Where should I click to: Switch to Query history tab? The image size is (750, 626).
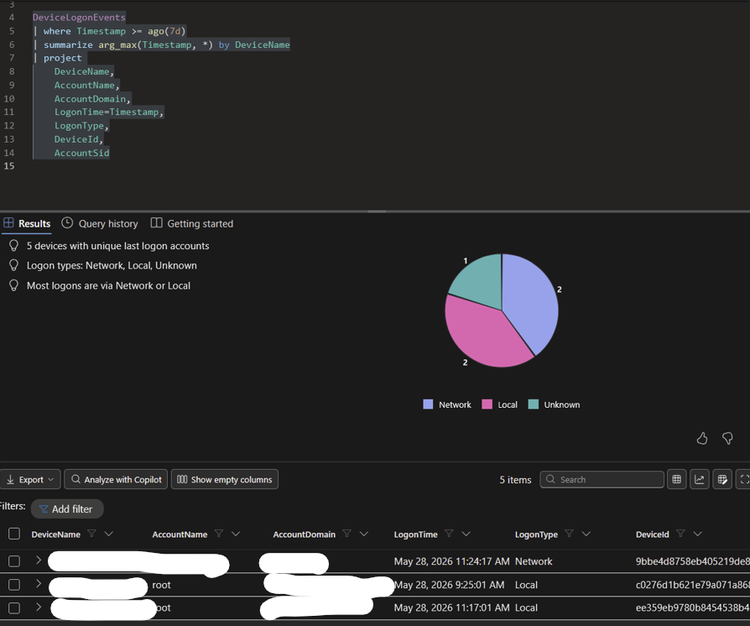point(100,223)
